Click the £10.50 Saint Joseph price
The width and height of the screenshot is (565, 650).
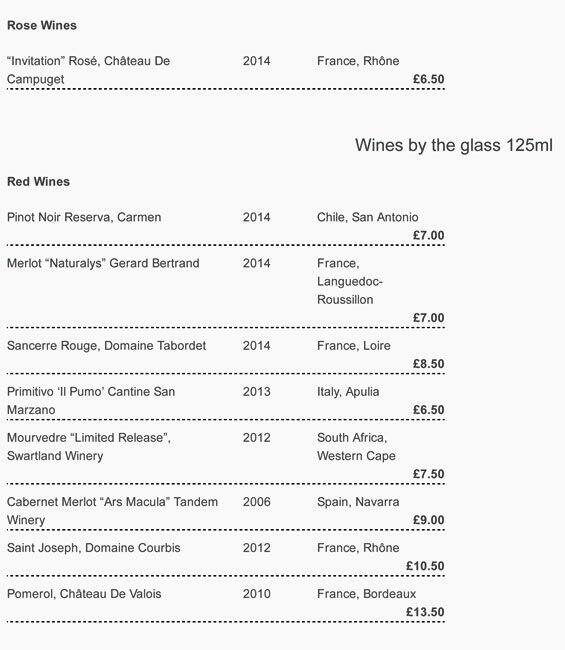click(425, 566)
